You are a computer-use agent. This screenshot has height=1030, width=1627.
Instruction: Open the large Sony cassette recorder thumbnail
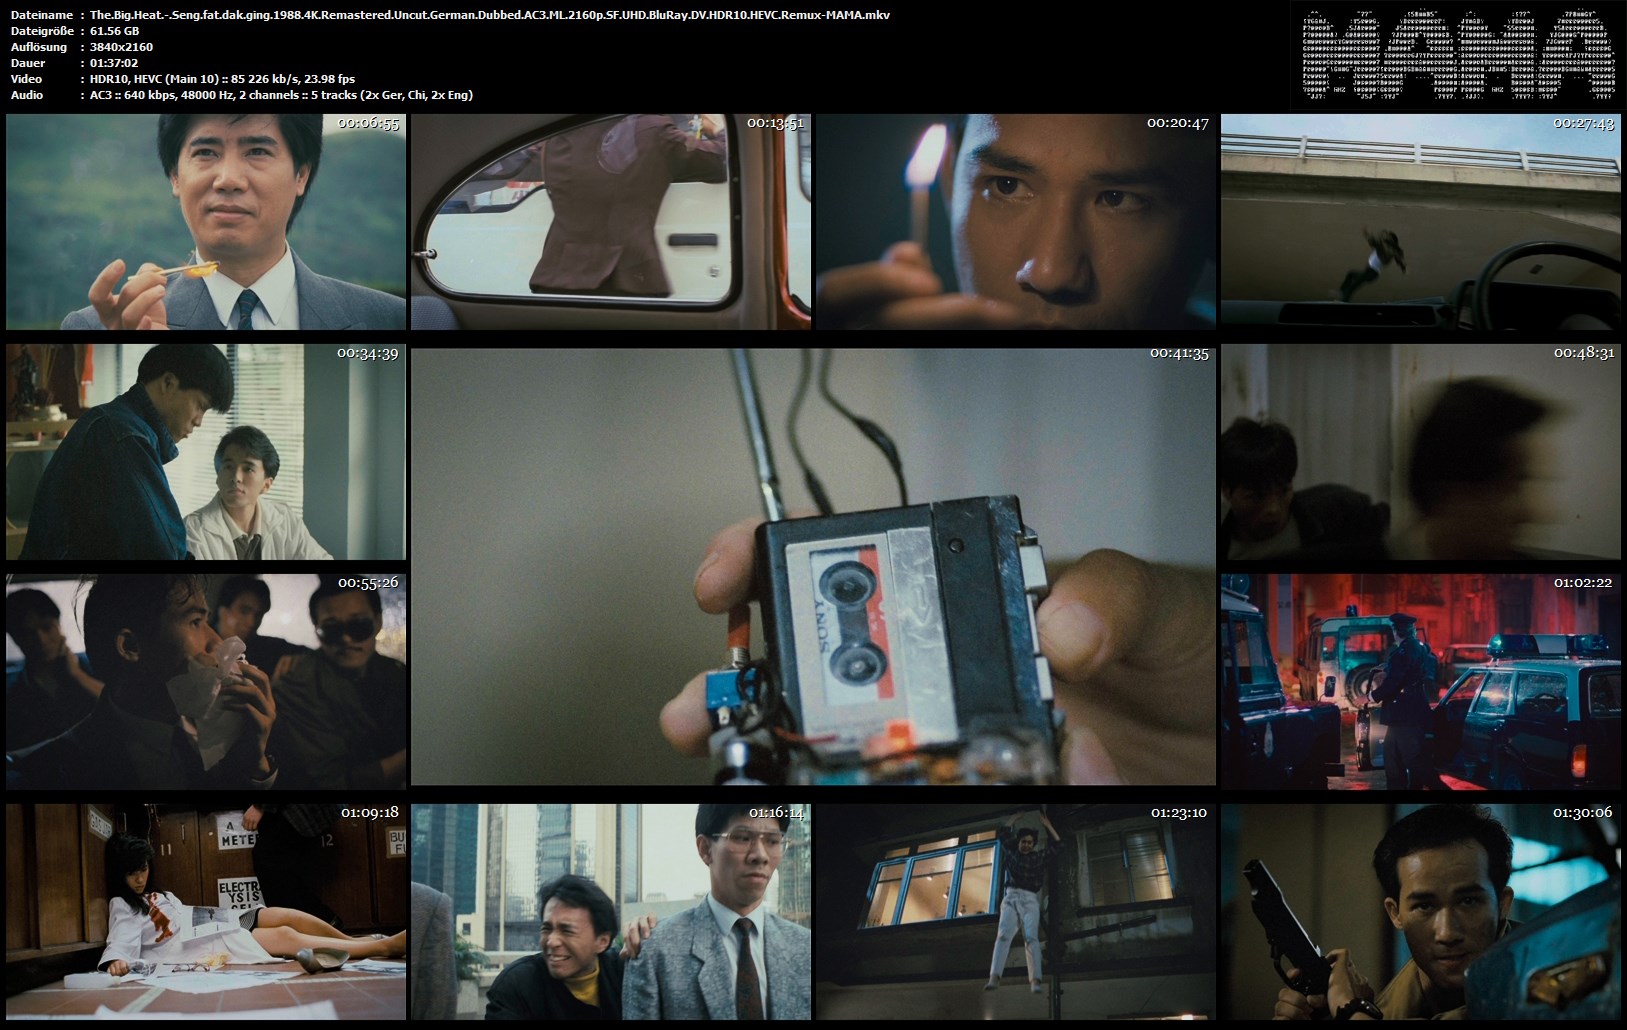point(813,567)
